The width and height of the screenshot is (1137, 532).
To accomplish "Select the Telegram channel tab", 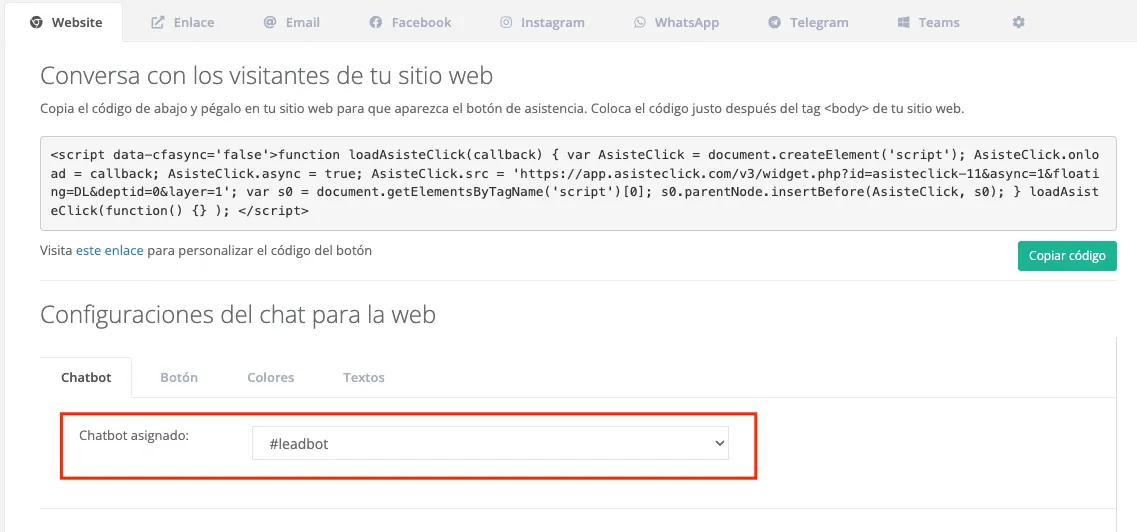I will pos(809,22).
